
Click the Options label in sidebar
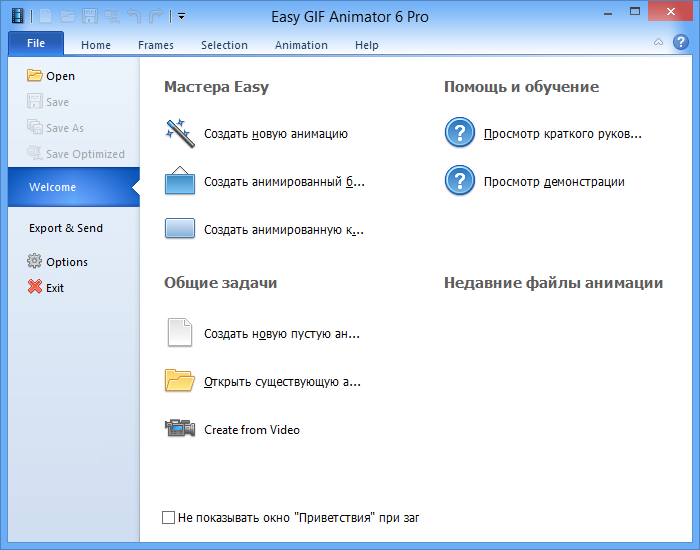pyautogui.click(x=67, y=262)
